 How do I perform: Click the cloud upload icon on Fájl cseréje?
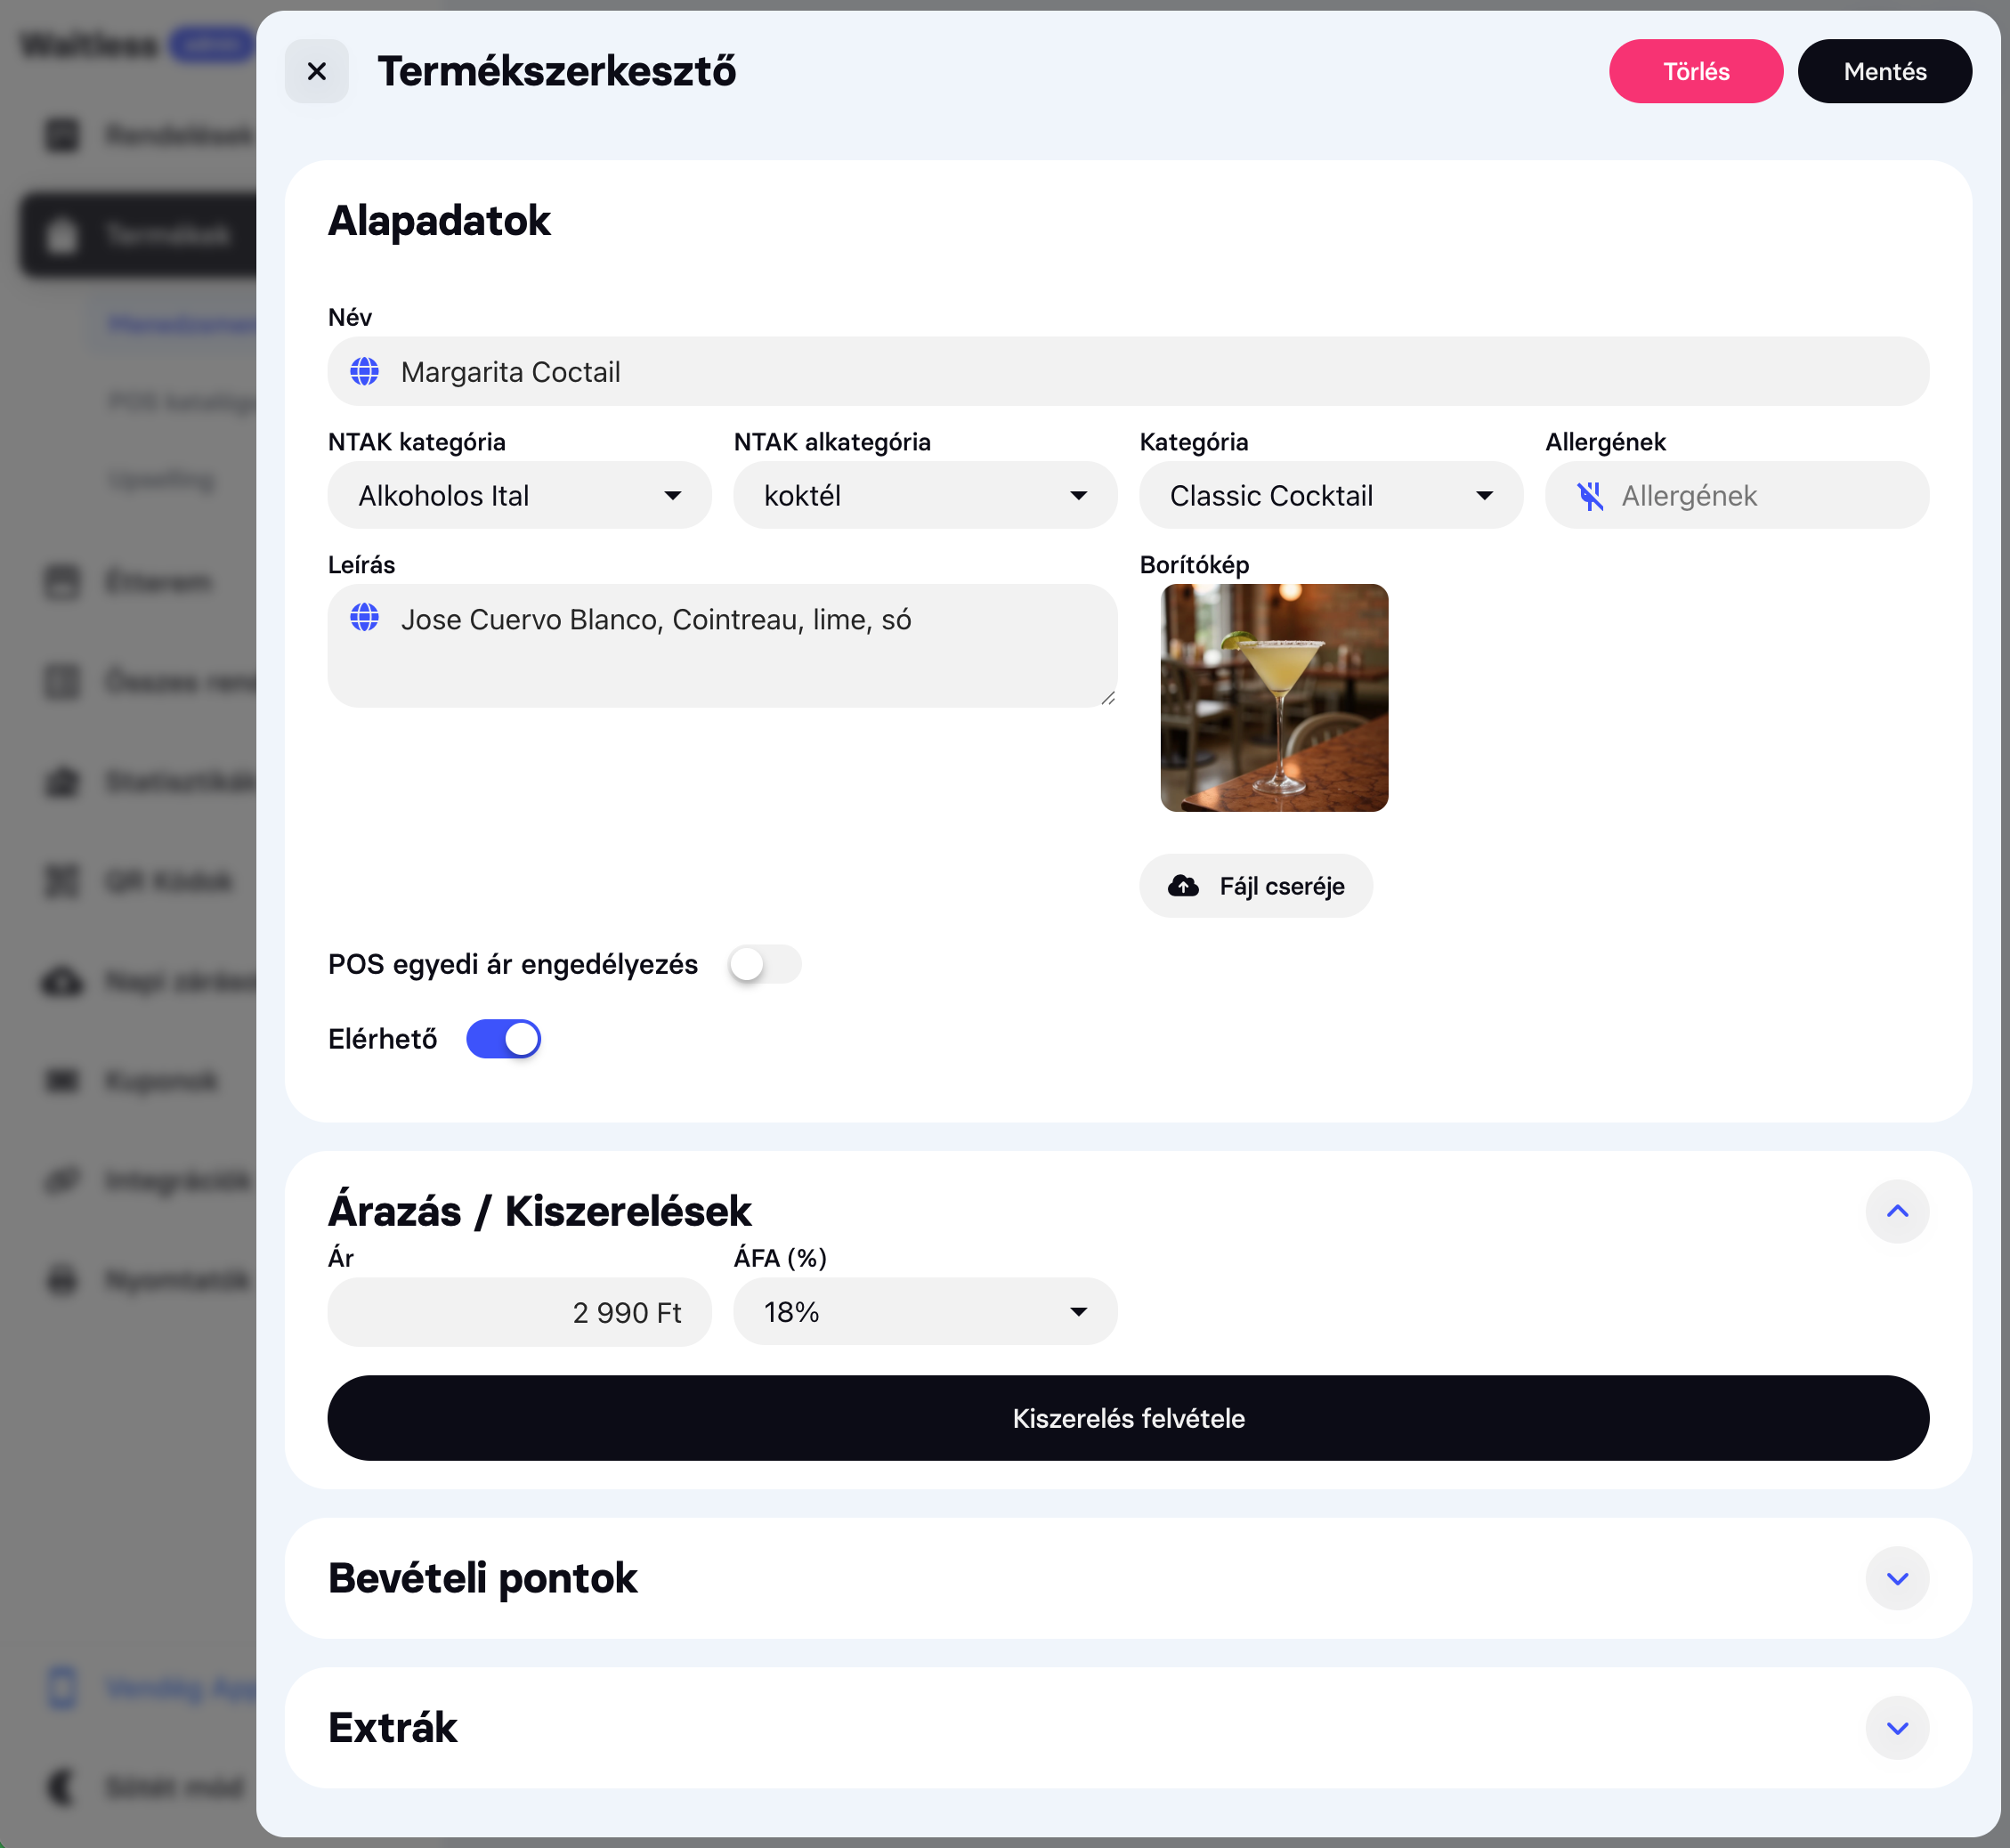(1183, 886)
